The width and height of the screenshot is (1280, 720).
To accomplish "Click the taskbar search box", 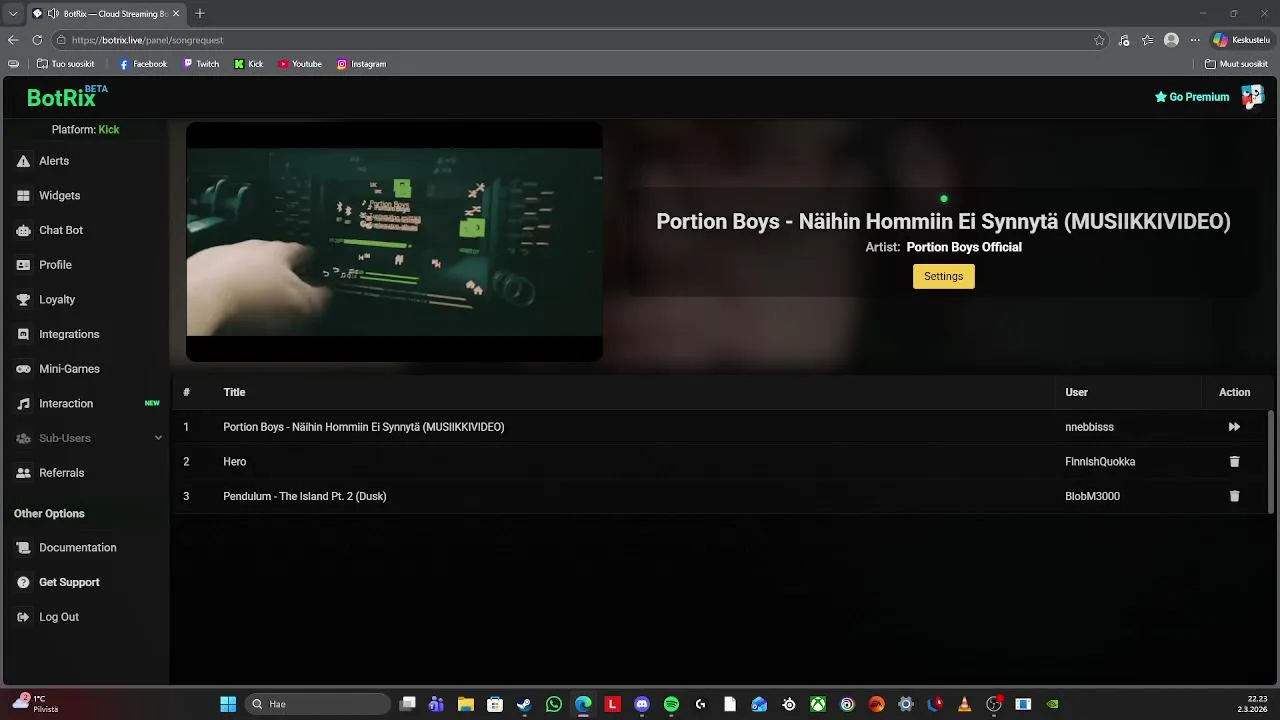I will click(318, 704).
